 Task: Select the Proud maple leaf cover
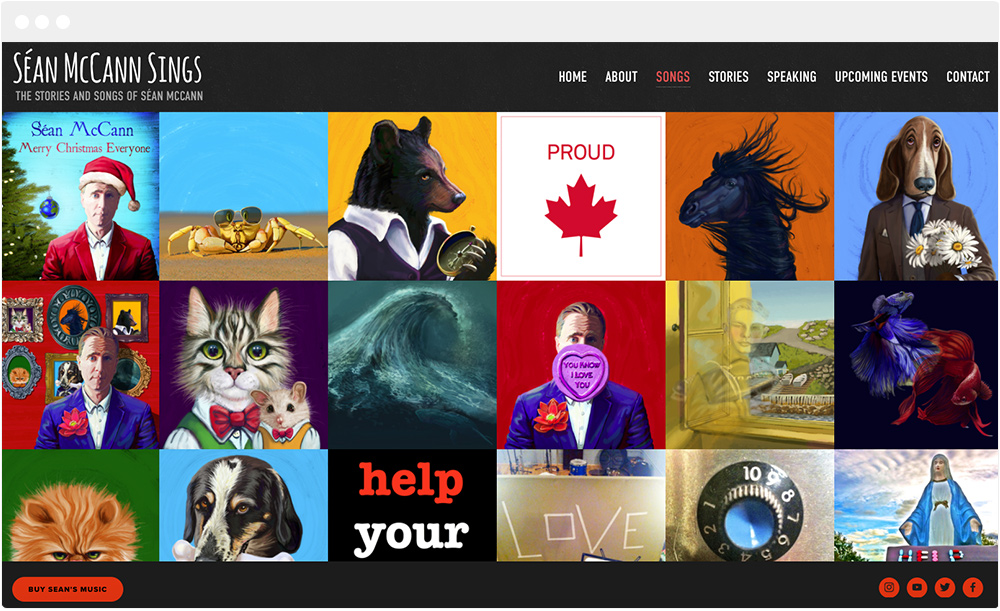(x=581, y=196)
